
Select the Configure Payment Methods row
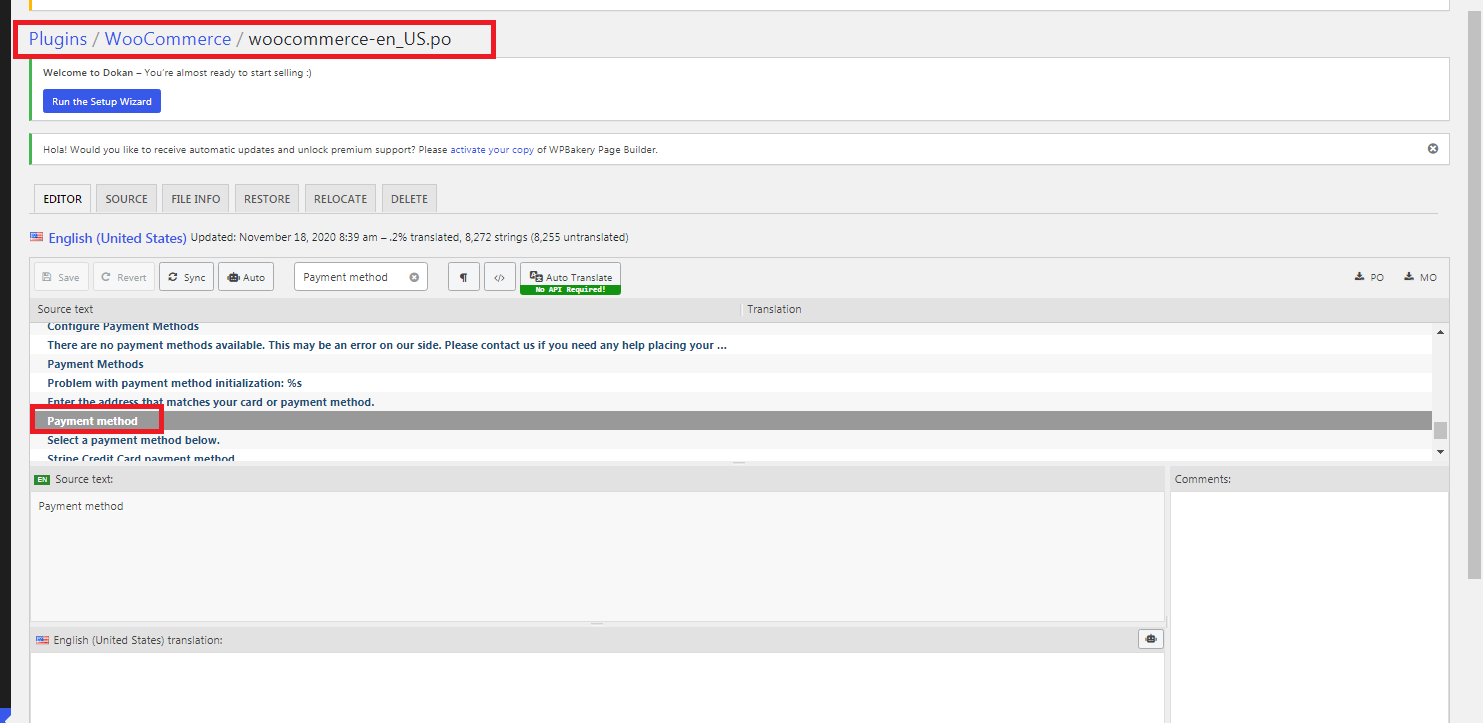[x=731, y=327]
